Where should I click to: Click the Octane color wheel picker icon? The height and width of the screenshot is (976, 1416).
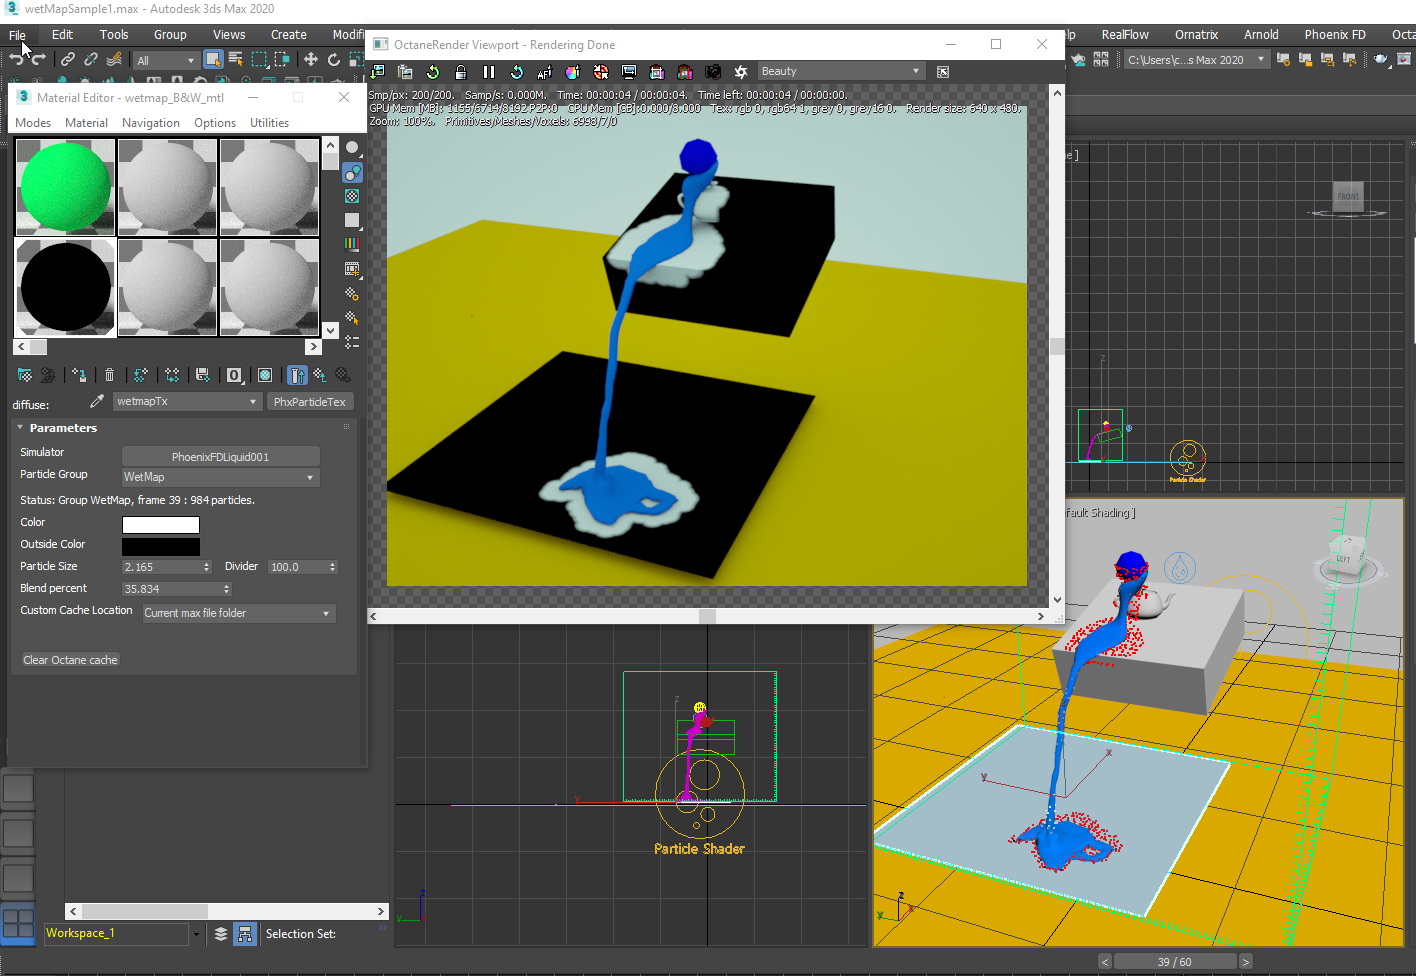coord(573,72)
